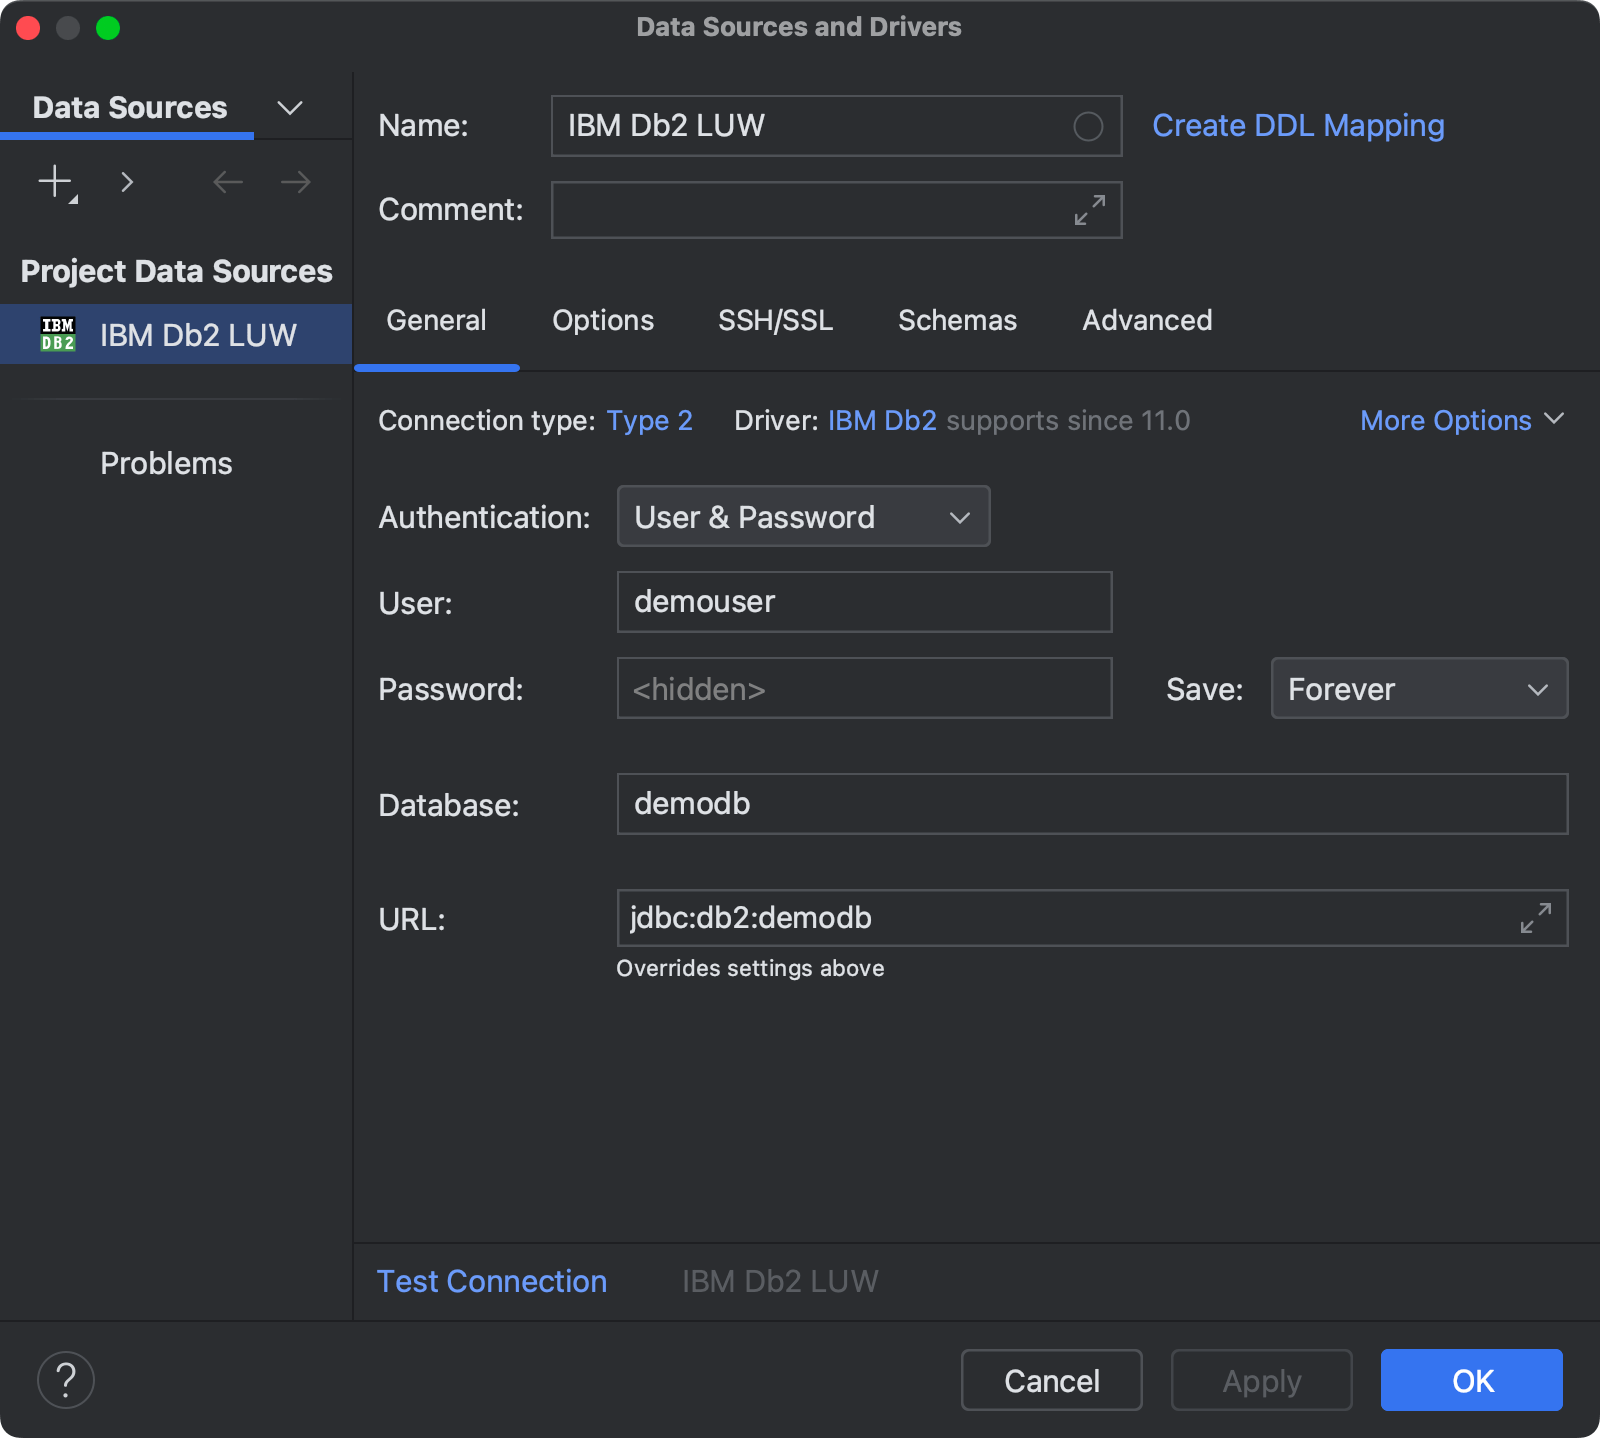
Task: Select the Problems section
Action: coord(165,462)
